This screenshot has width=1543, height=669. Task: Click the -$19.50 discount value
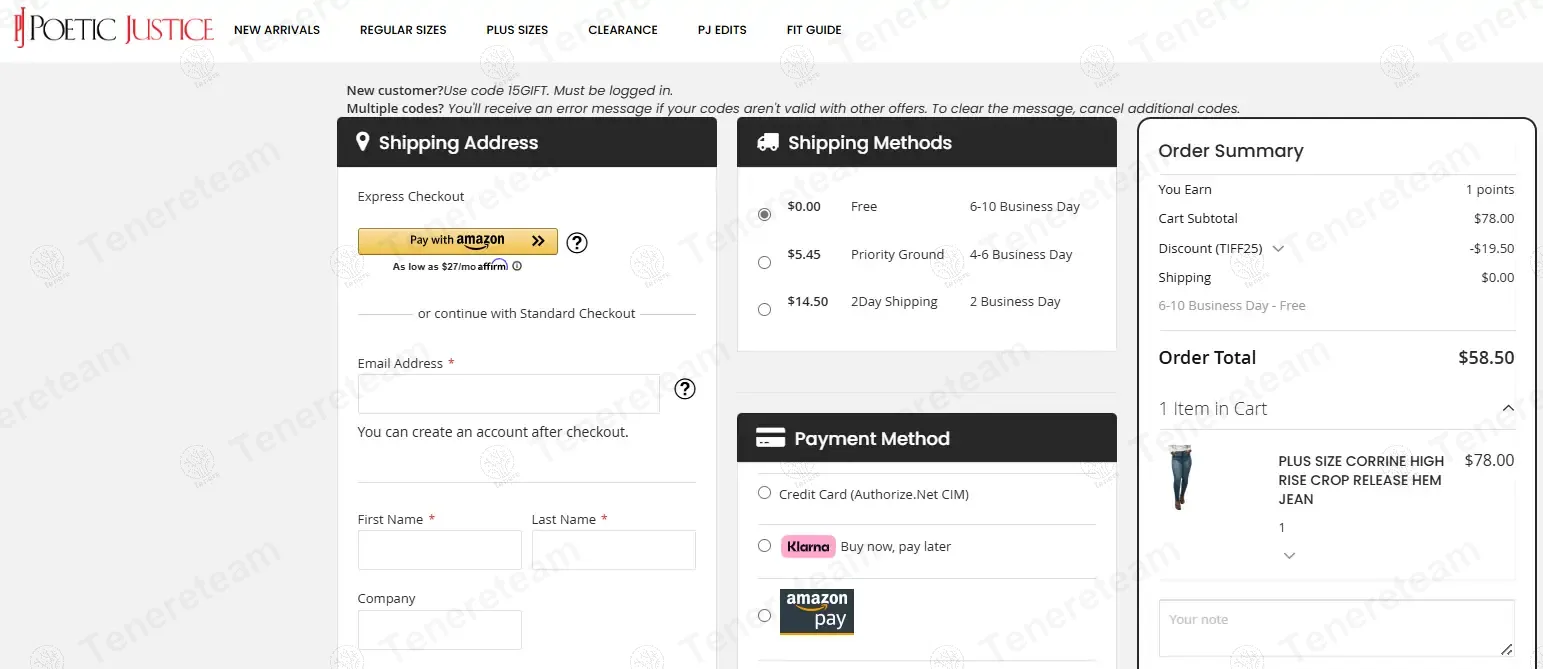pyautogui.click(x=1492, y=248)
